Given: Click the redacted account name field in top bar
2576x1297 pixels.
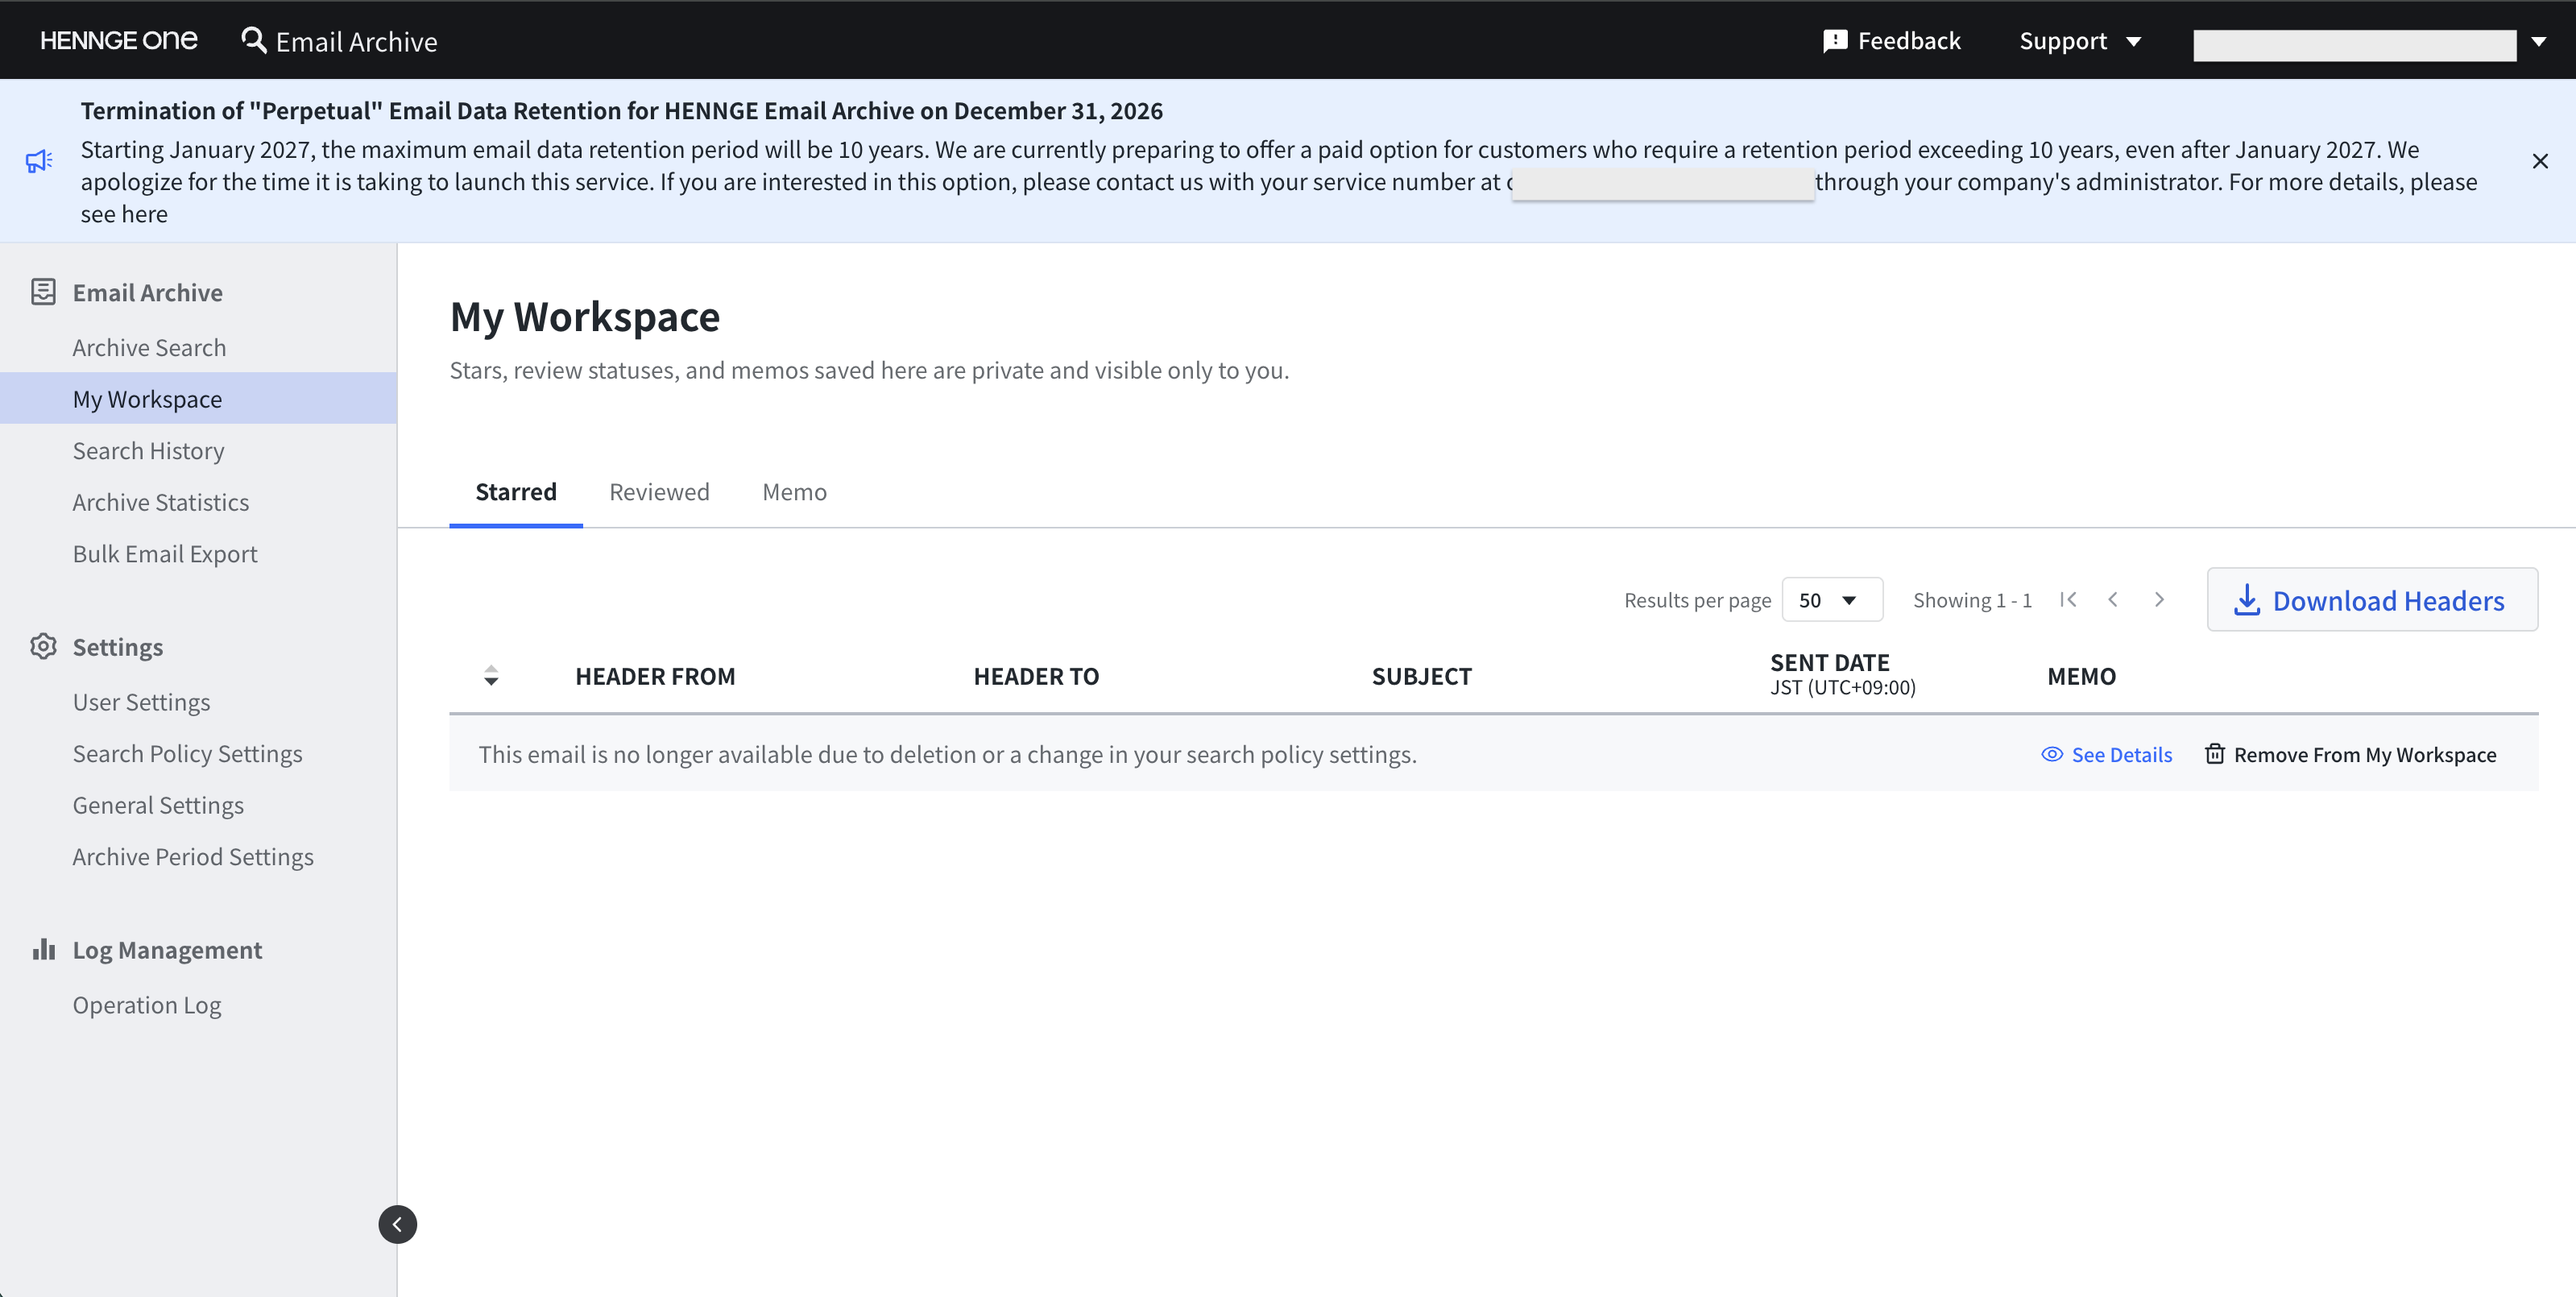Looking at the screenshot, I should click(2354, 44).
